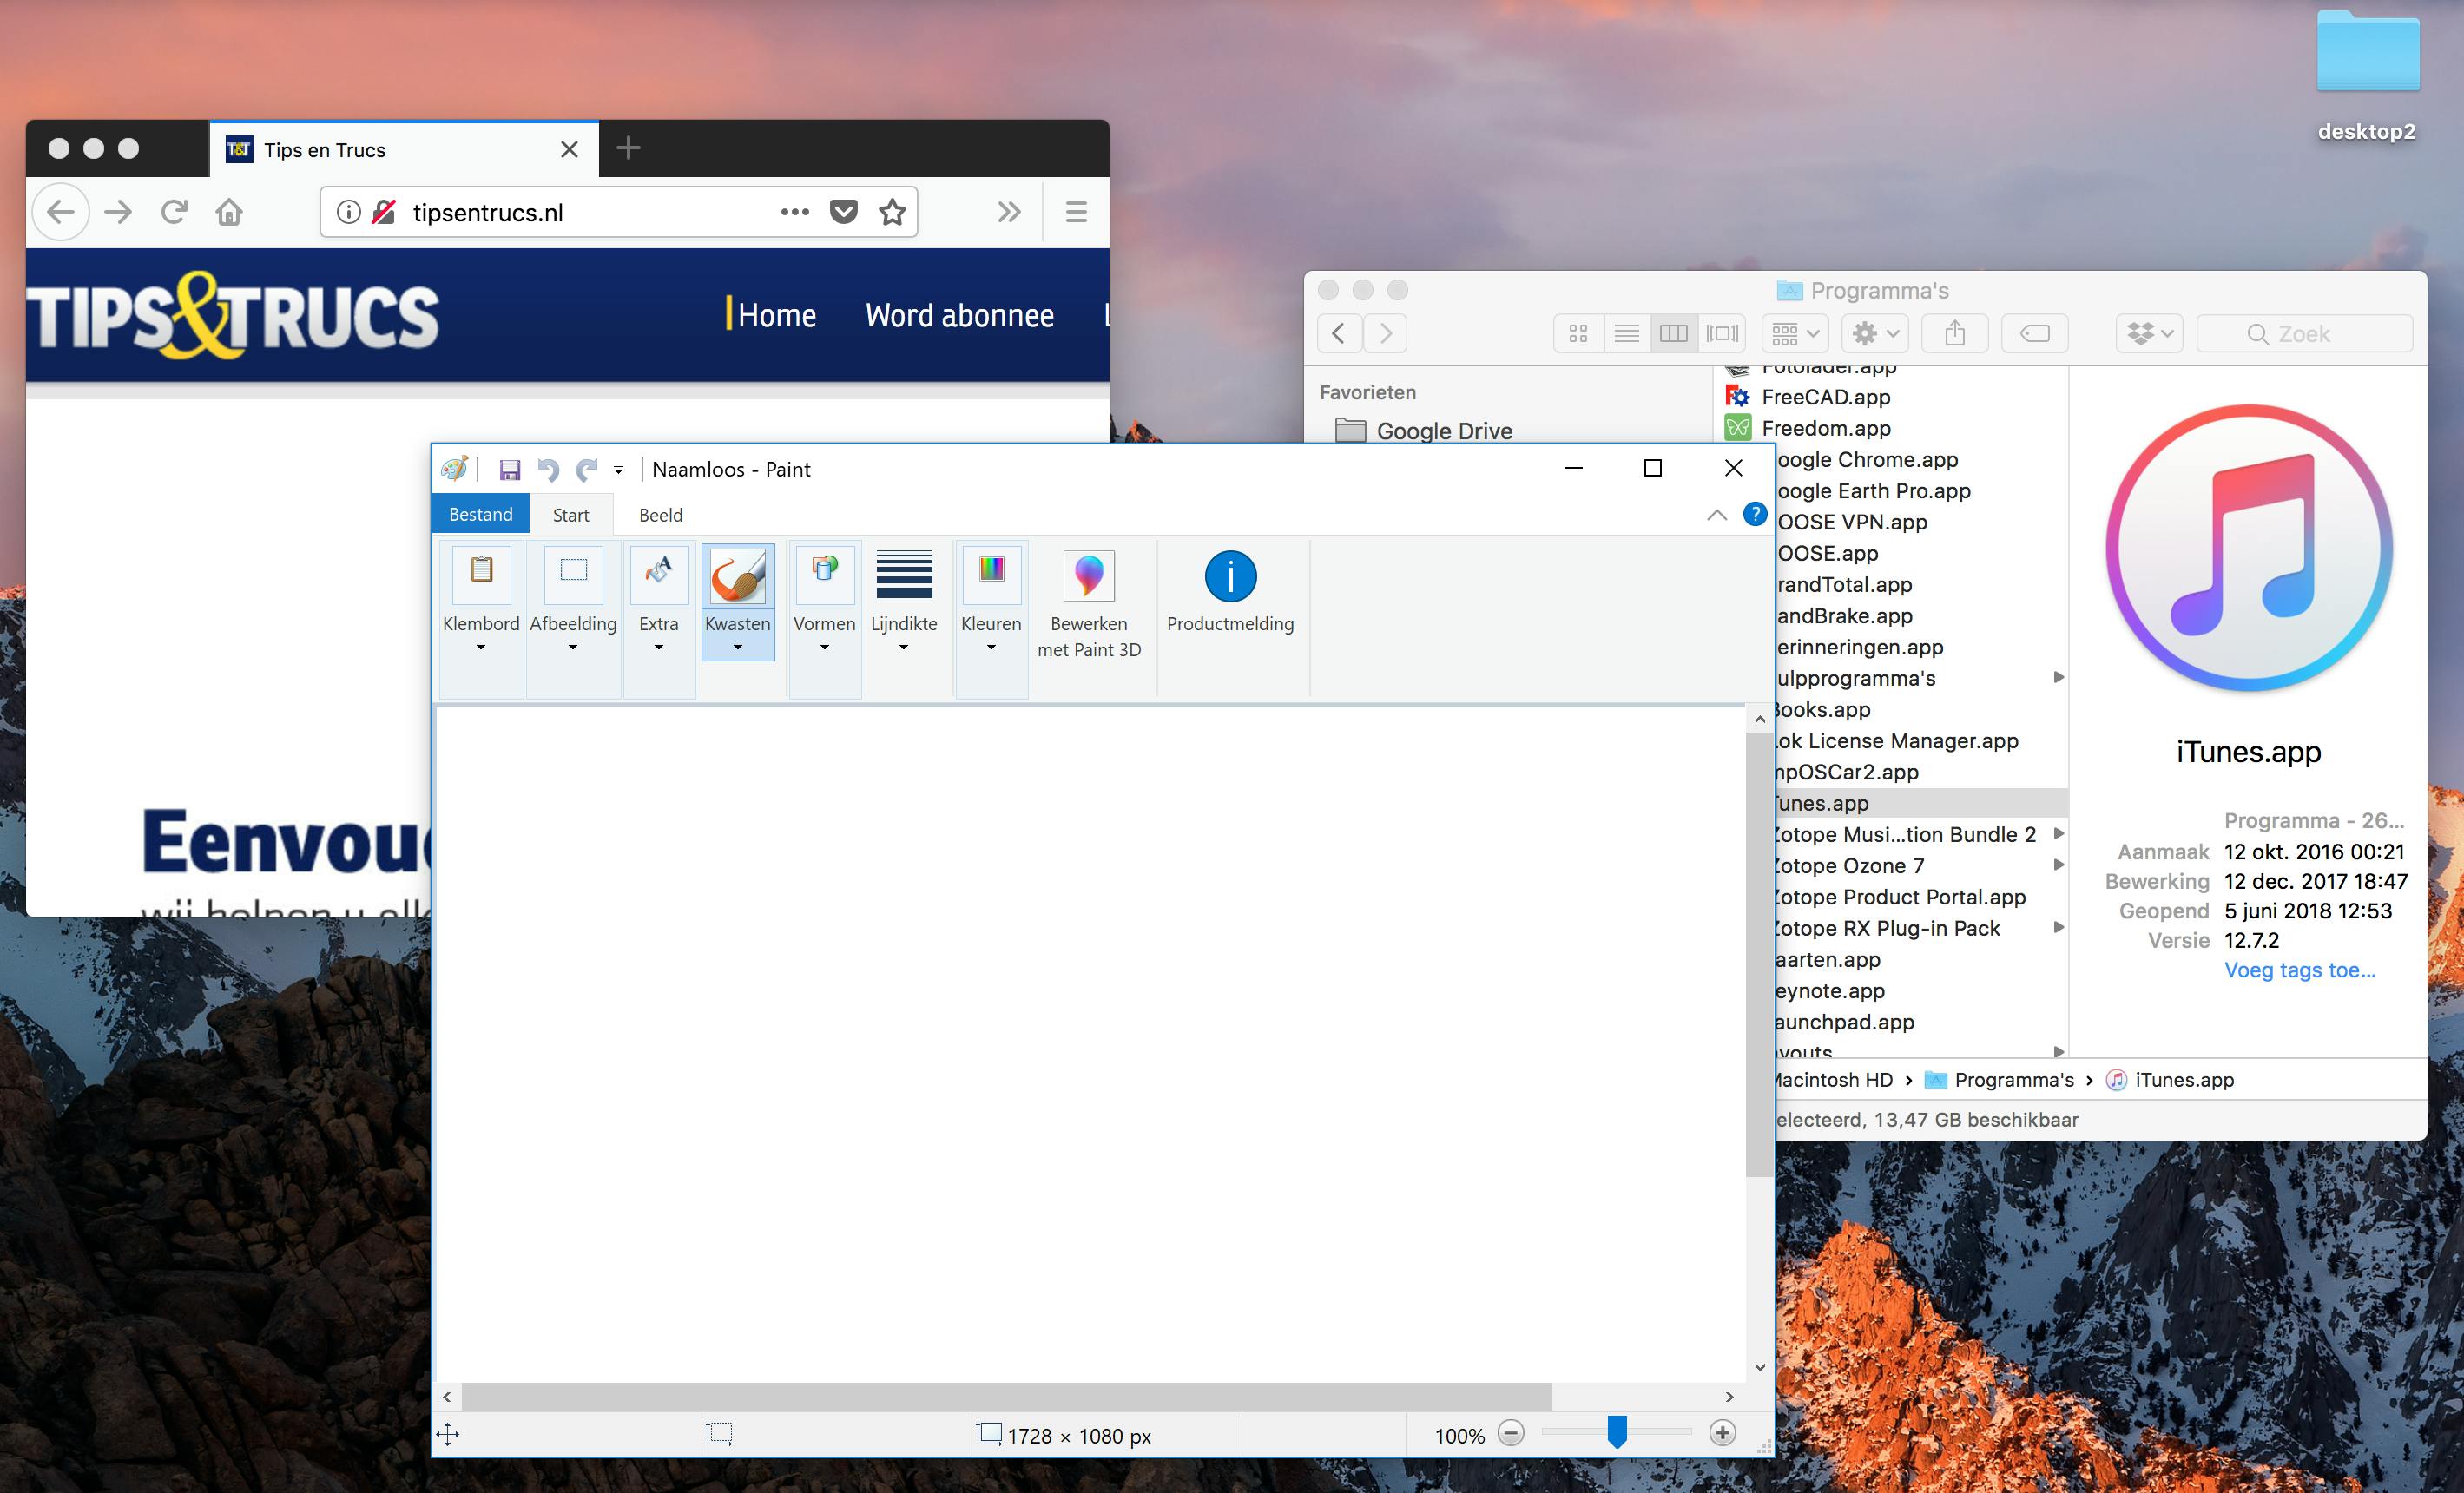2464x1493 pixels.
Task: Open Word abonnee on the website
Action: [959, 316]
